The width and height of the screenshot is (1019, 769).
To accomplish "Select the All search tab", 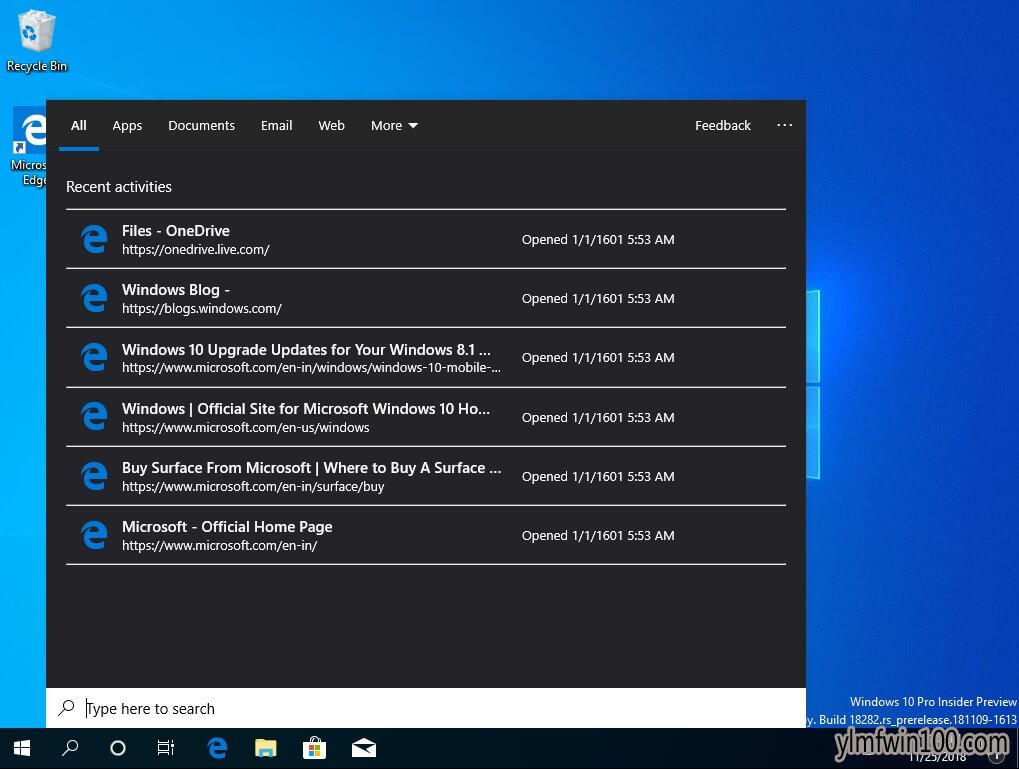I will click(79, 125).
